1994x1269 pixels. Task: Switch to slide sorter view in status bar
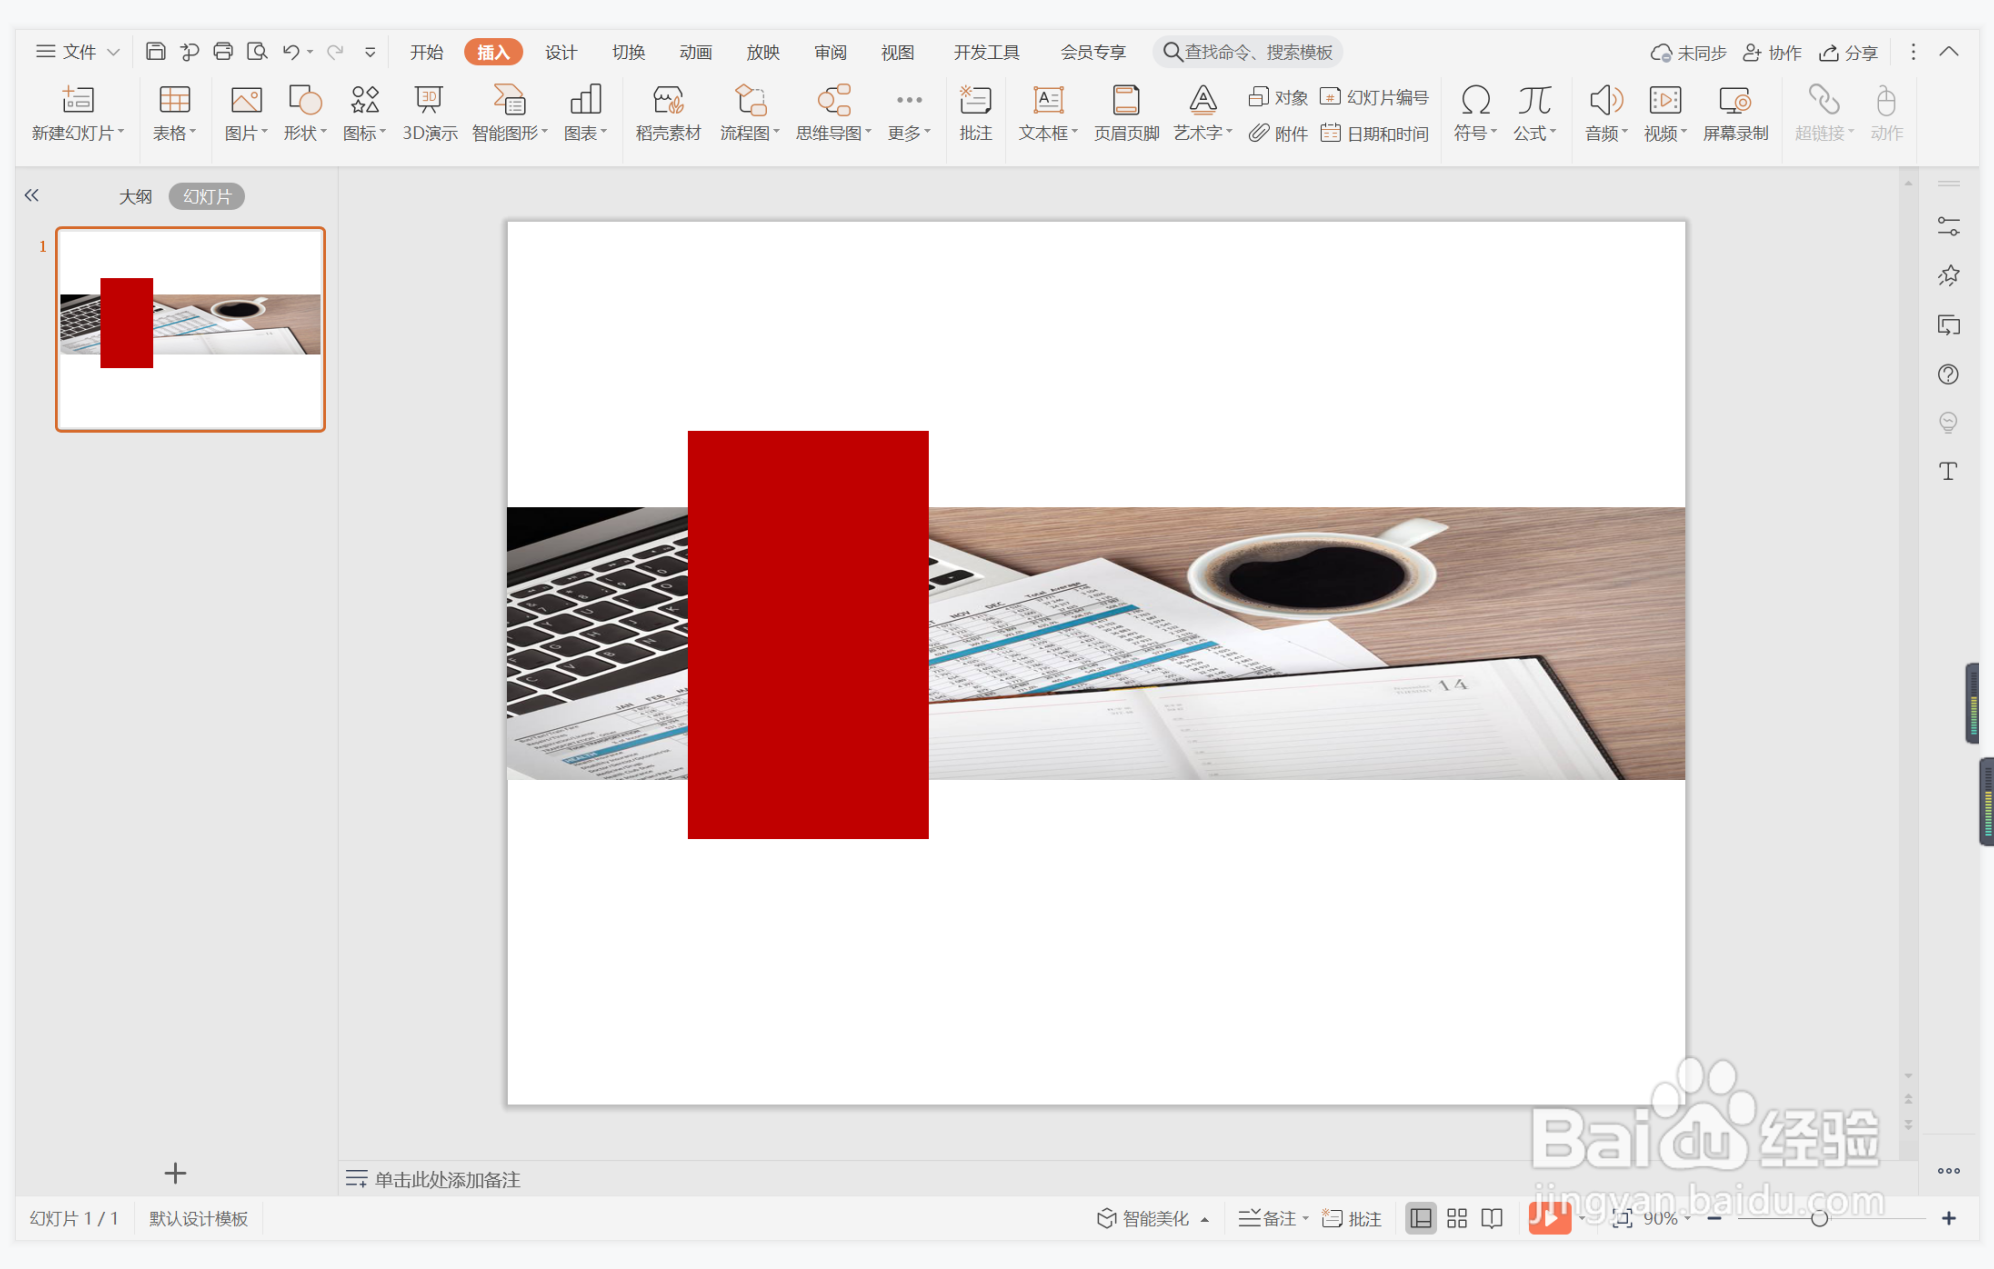click(x=1456, y=1218)
